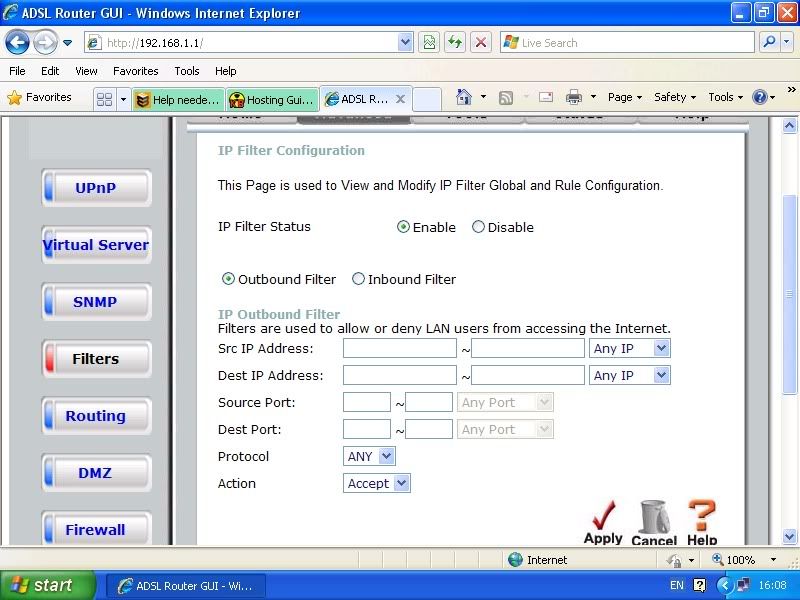Select the Disable IP Filter radio button
This screenshot has height=600, width=800.
click(478, 227)
